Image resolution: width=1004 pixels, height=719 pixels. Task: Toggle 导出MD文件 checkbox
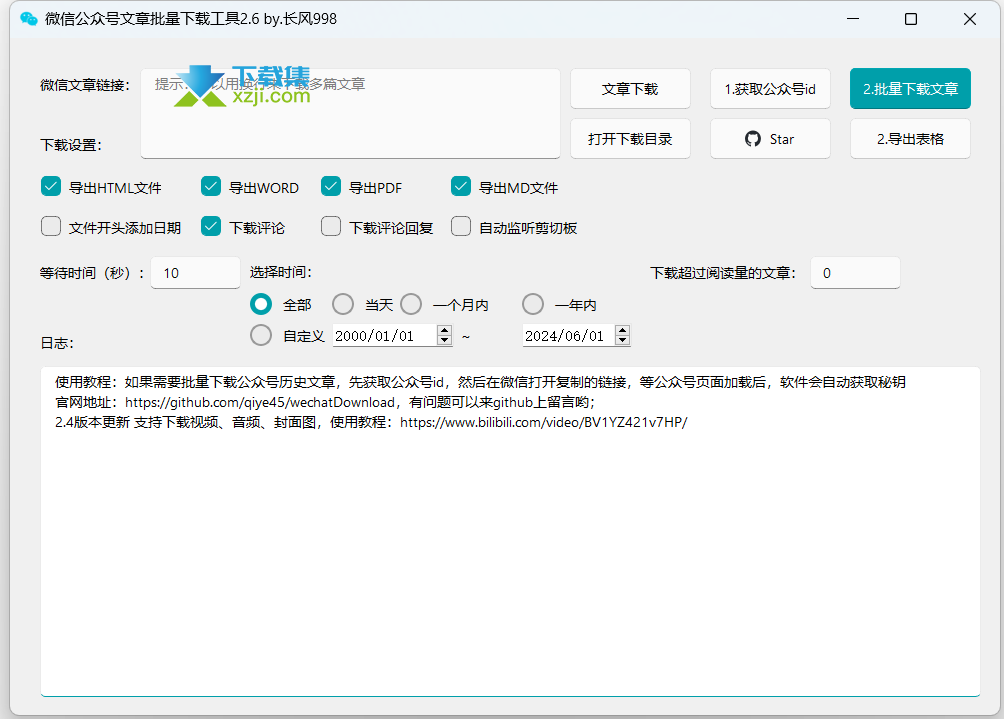(x=461, y=187)
